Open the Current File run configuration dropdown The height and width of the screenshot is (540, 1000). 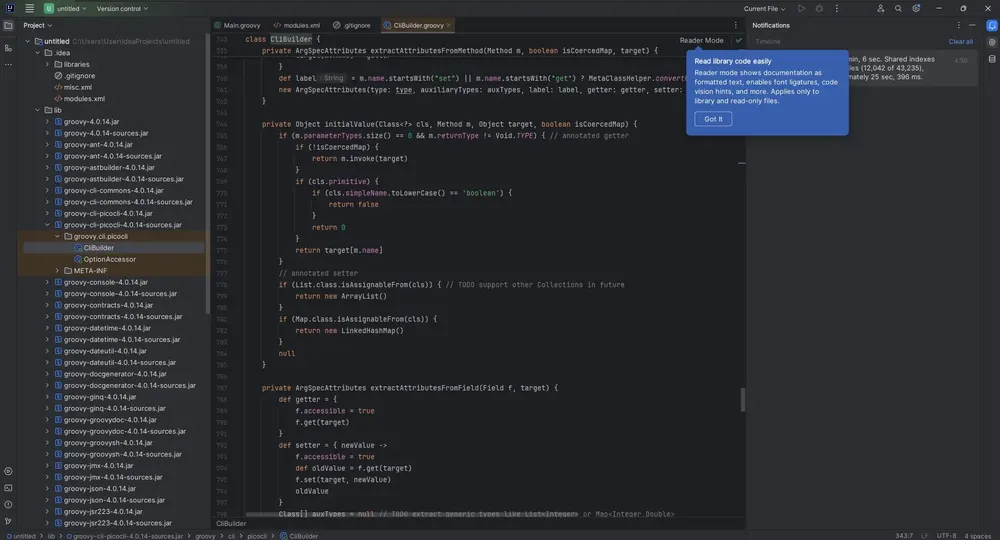(x=764, y=8)
